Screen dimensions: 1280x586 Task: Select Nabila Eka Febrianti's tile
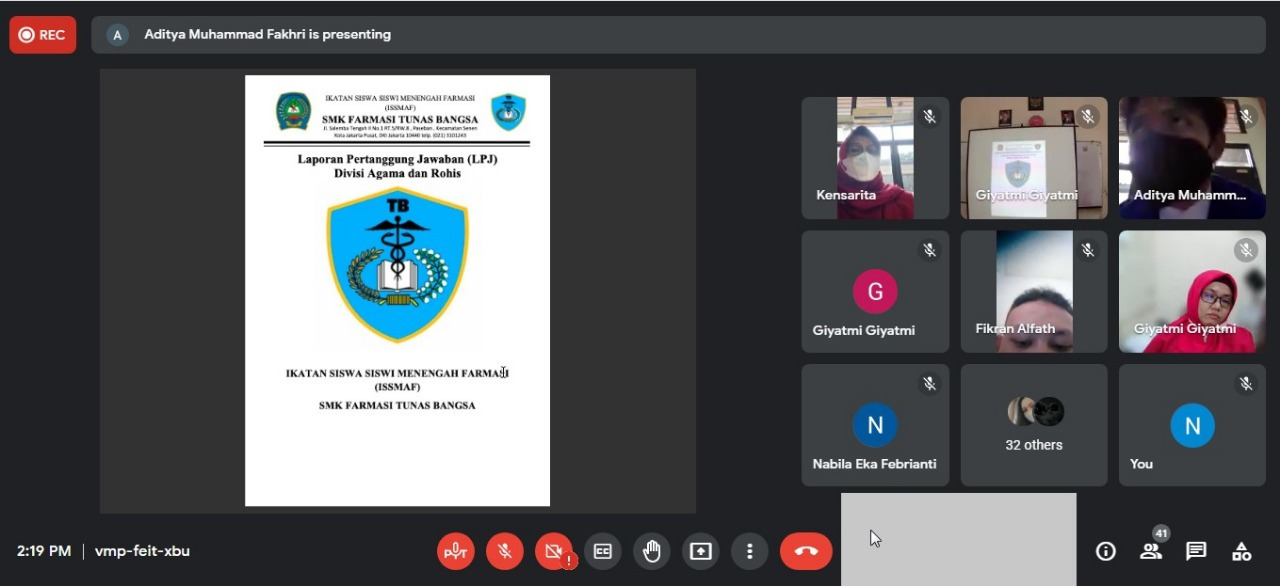coord(875,425)
